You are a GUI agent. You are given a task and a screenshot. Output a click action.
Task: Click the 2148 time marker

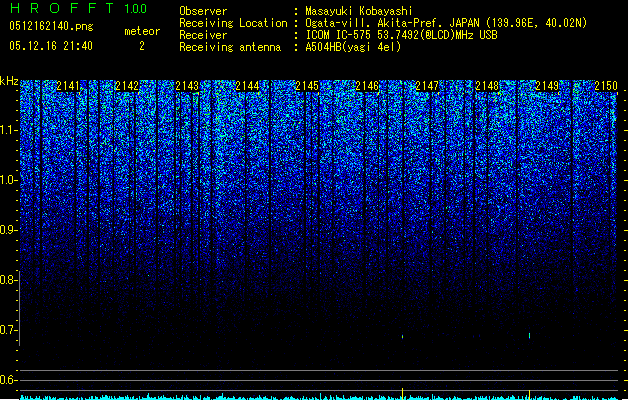(487, 86)
